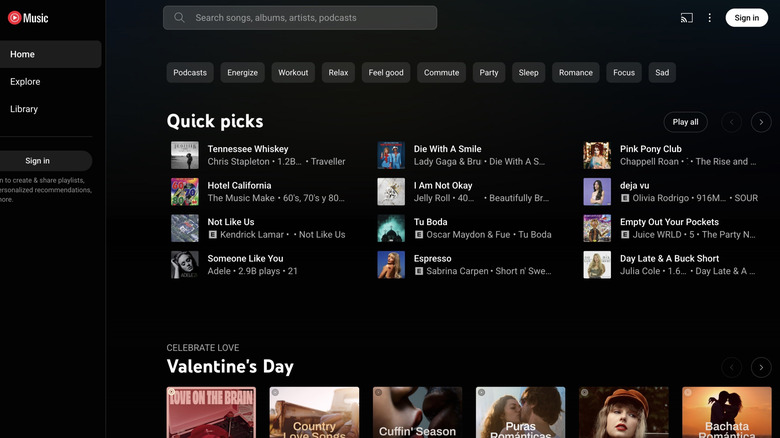Open the three-dot settings menu
Viewport: 780px width, 438px height.
click(x=710, y=18)
